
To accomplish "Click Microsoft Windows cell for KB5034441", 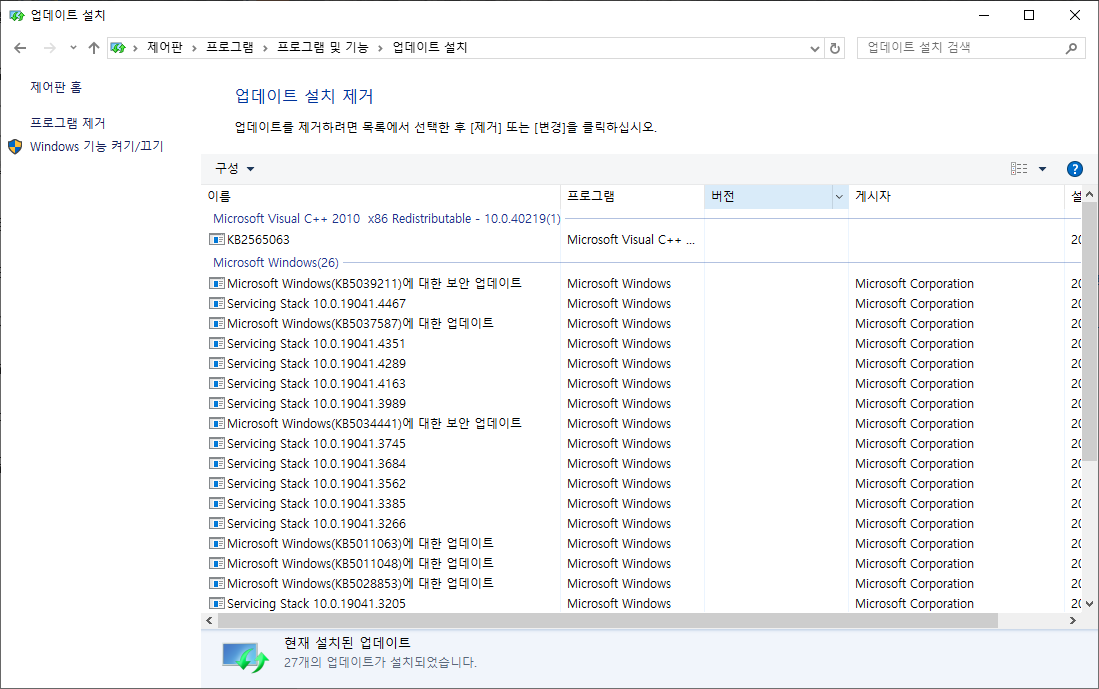I will point(619,423).
